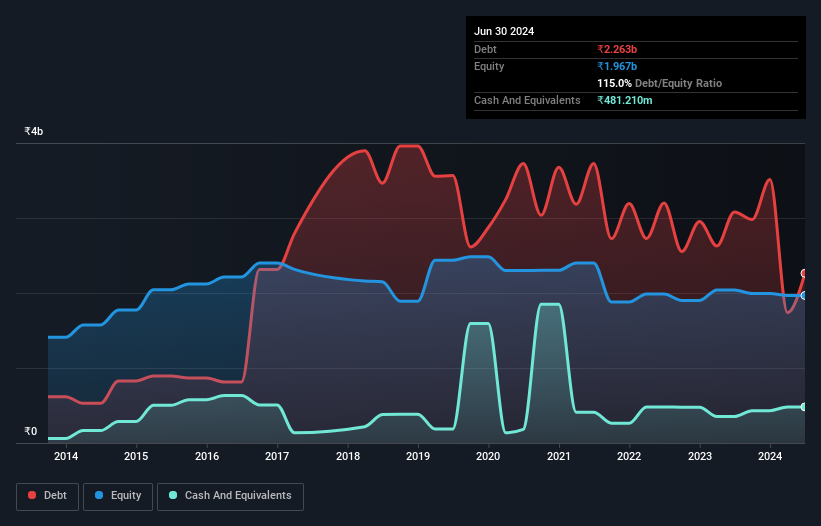Select the 2019 x-axis label

(x=418, y=456)
